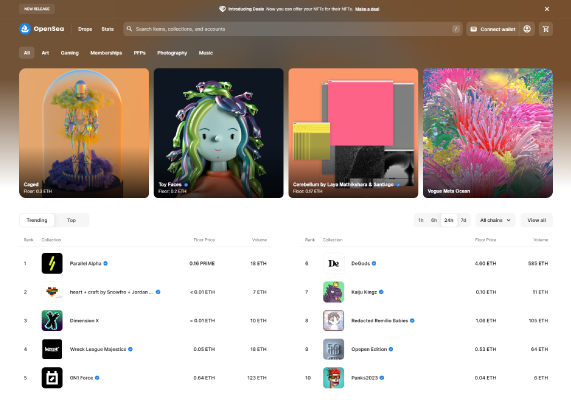571x400 pixels.
Task: Open the Parallel Alpha collection icon
Action: (52, 263)
